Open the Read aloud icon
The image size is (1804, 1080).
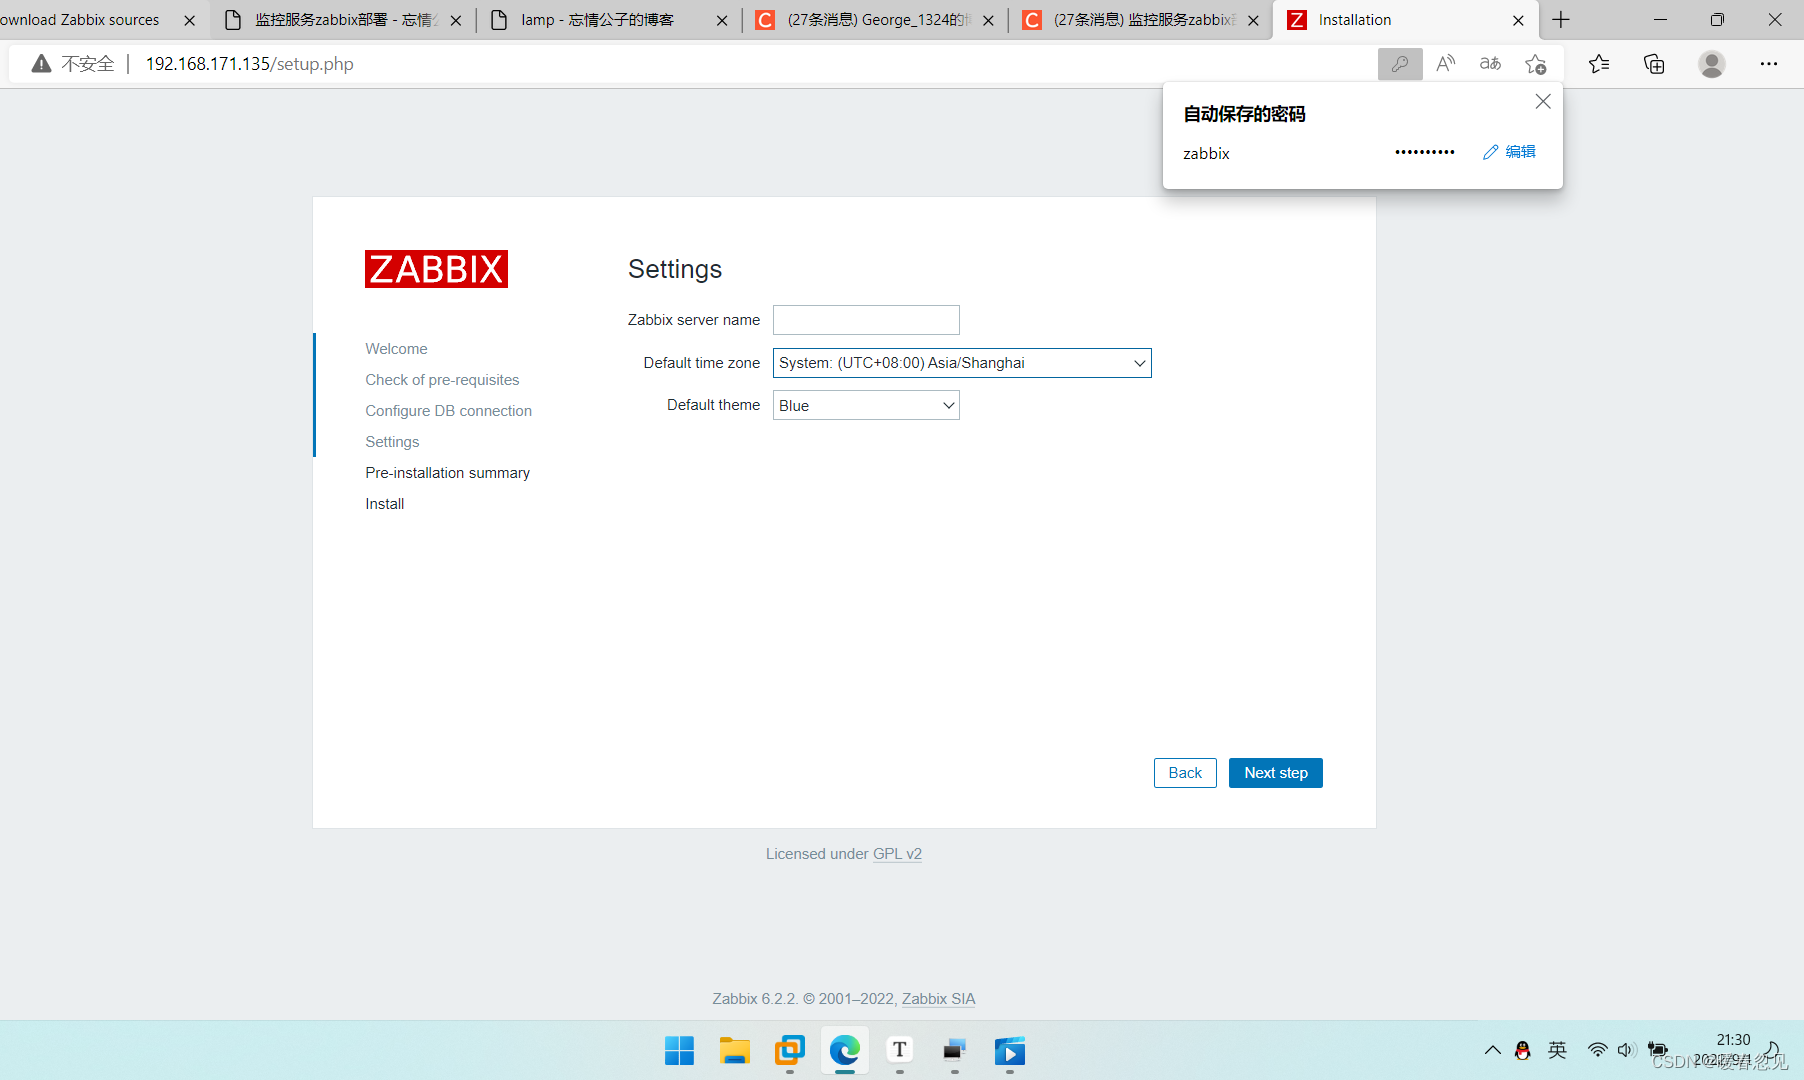pos(1445,64)
